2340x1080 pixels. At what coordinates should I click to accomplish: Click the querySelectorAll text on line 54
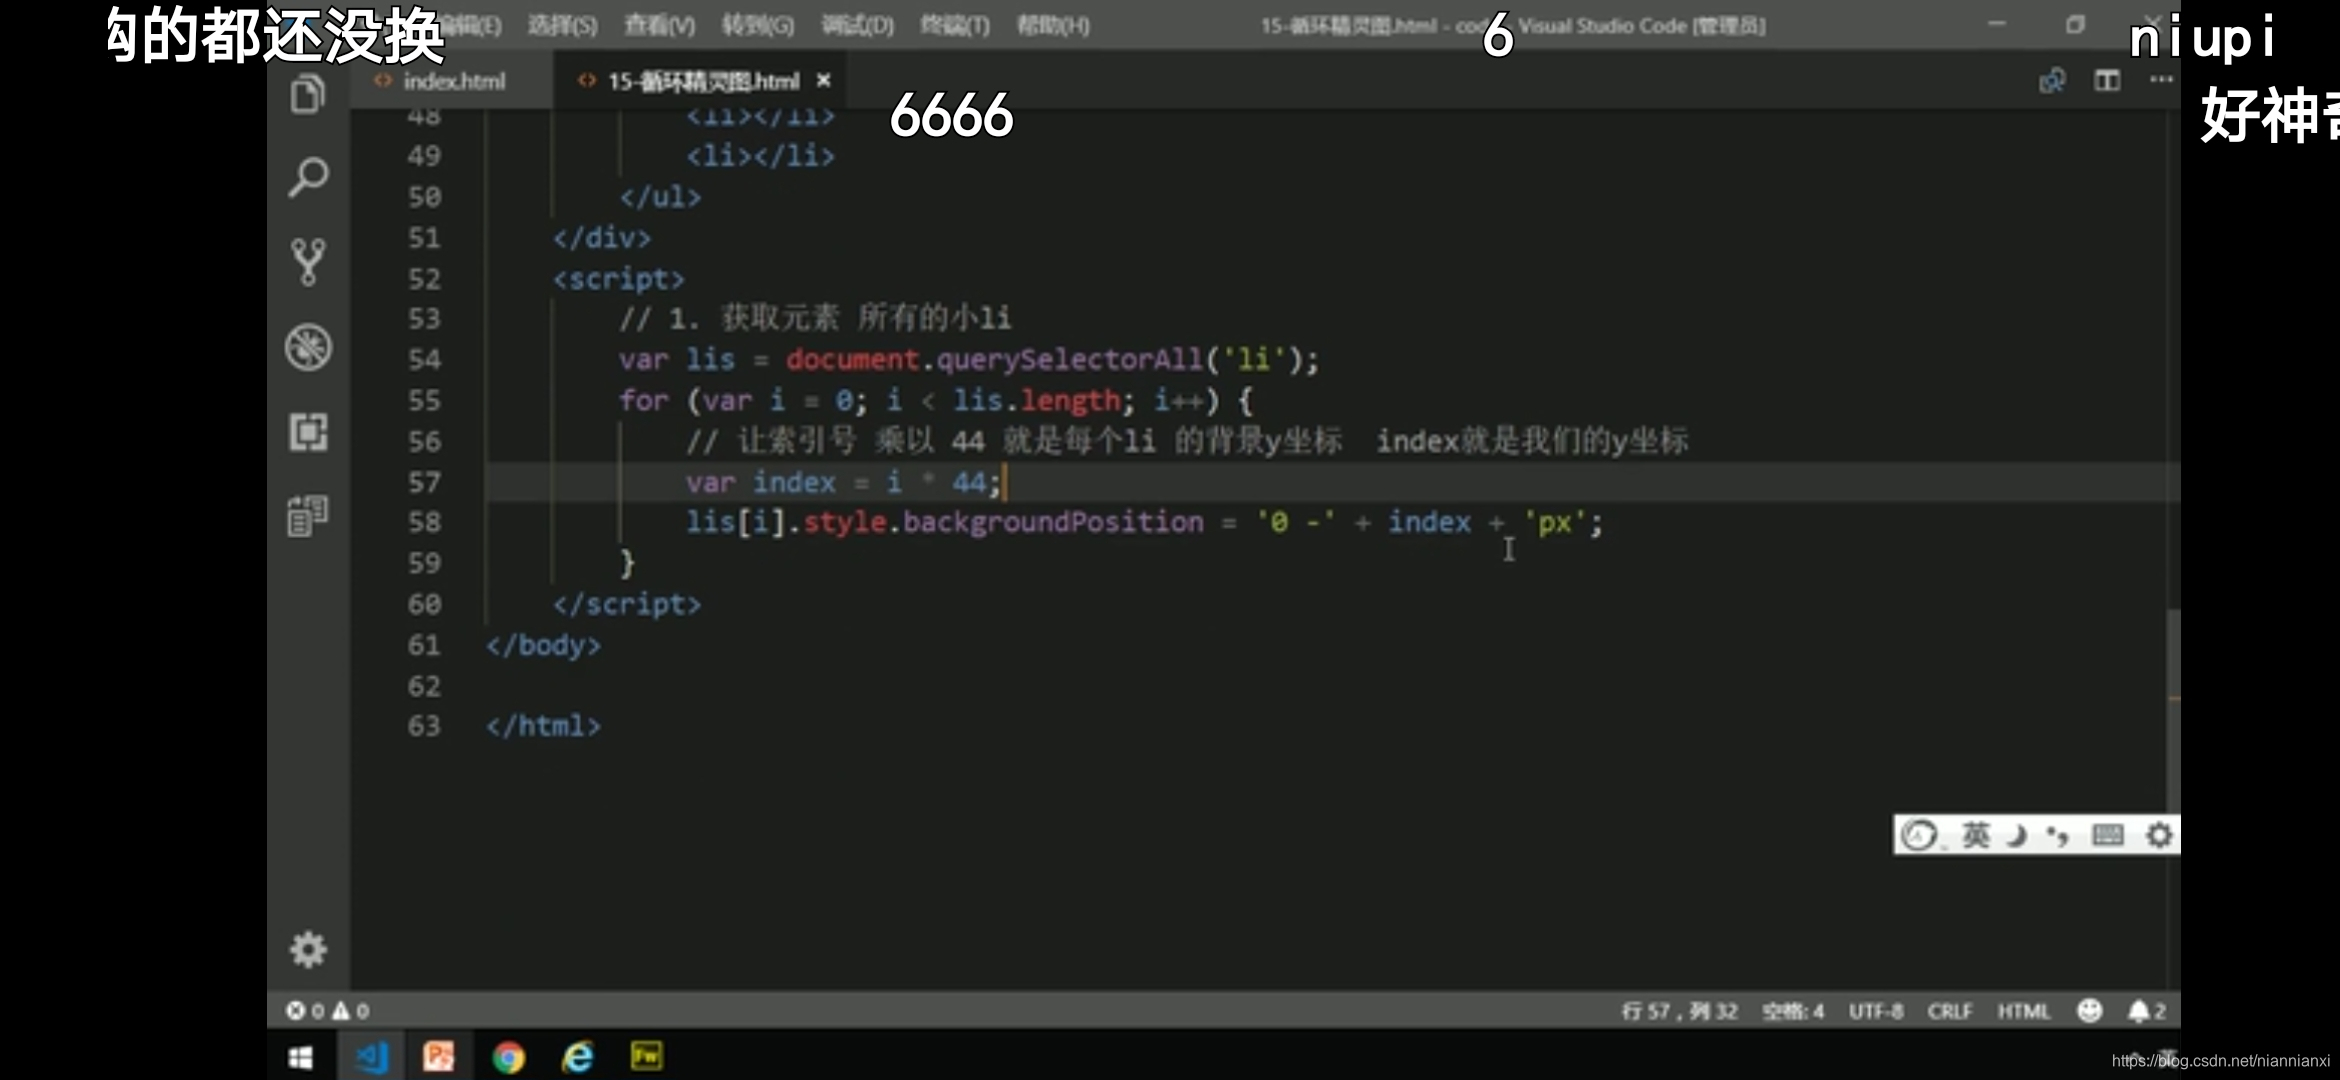pos(1069,359)
